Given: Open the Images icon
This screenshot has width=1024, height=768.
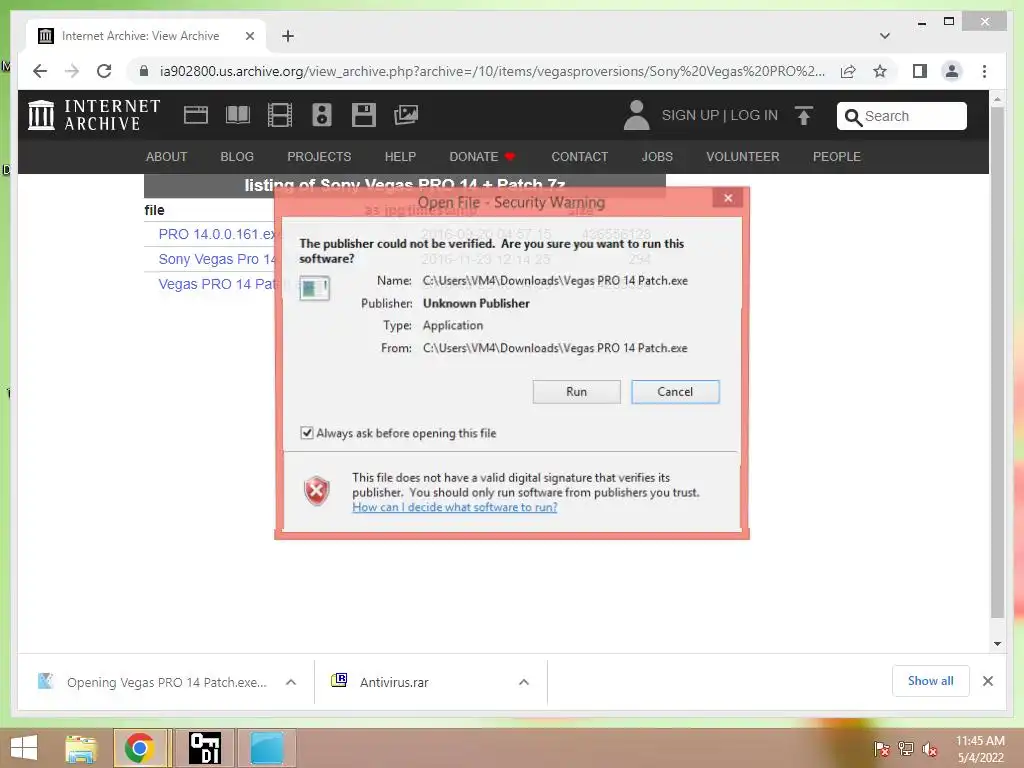Looking at the screenshot, I should (406, 115).
